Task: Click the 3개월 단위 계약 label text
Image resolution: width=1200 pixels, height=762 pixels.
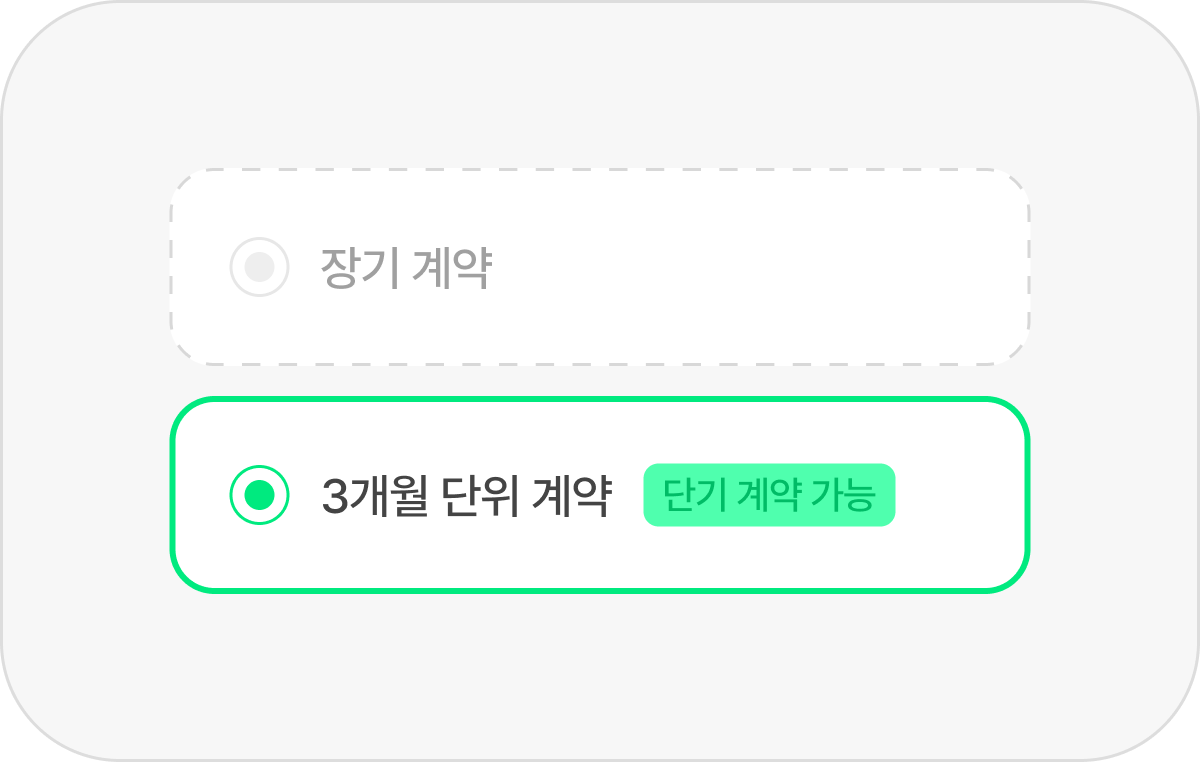Action: click(x=466, y=495)
